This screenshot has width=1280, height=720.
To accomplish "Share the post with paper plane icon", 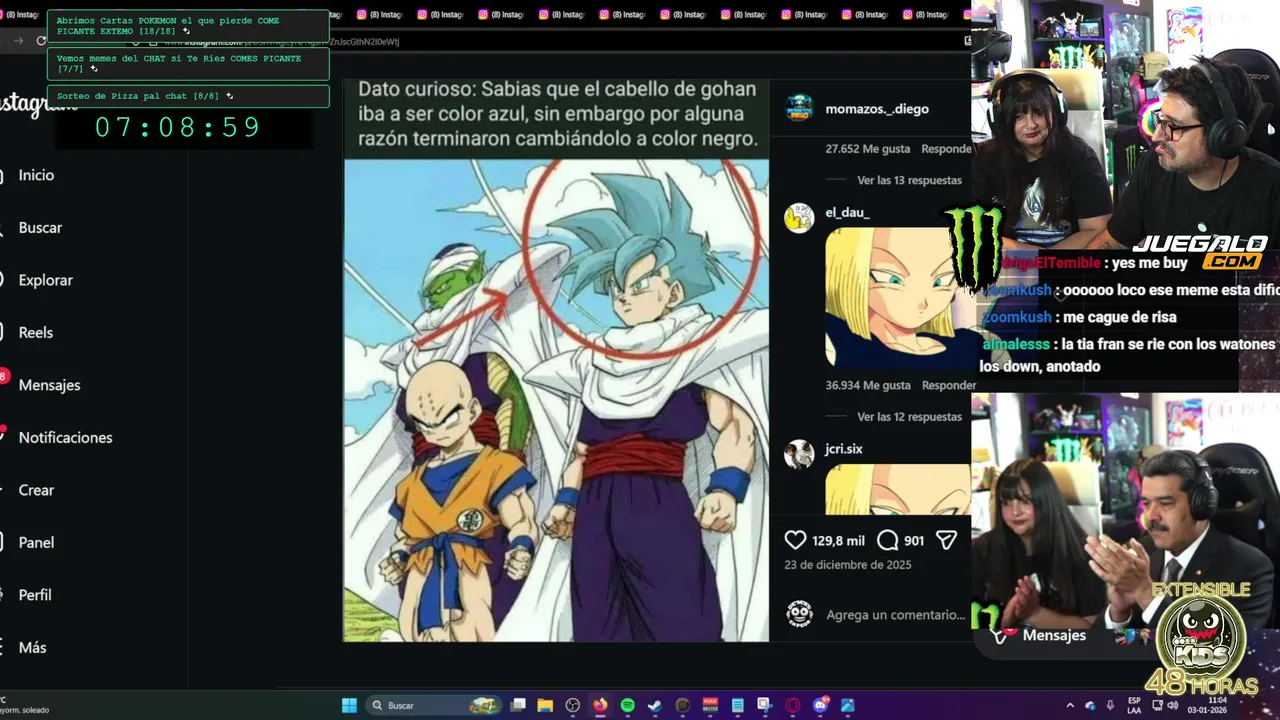I will click(x=946, y=540).
